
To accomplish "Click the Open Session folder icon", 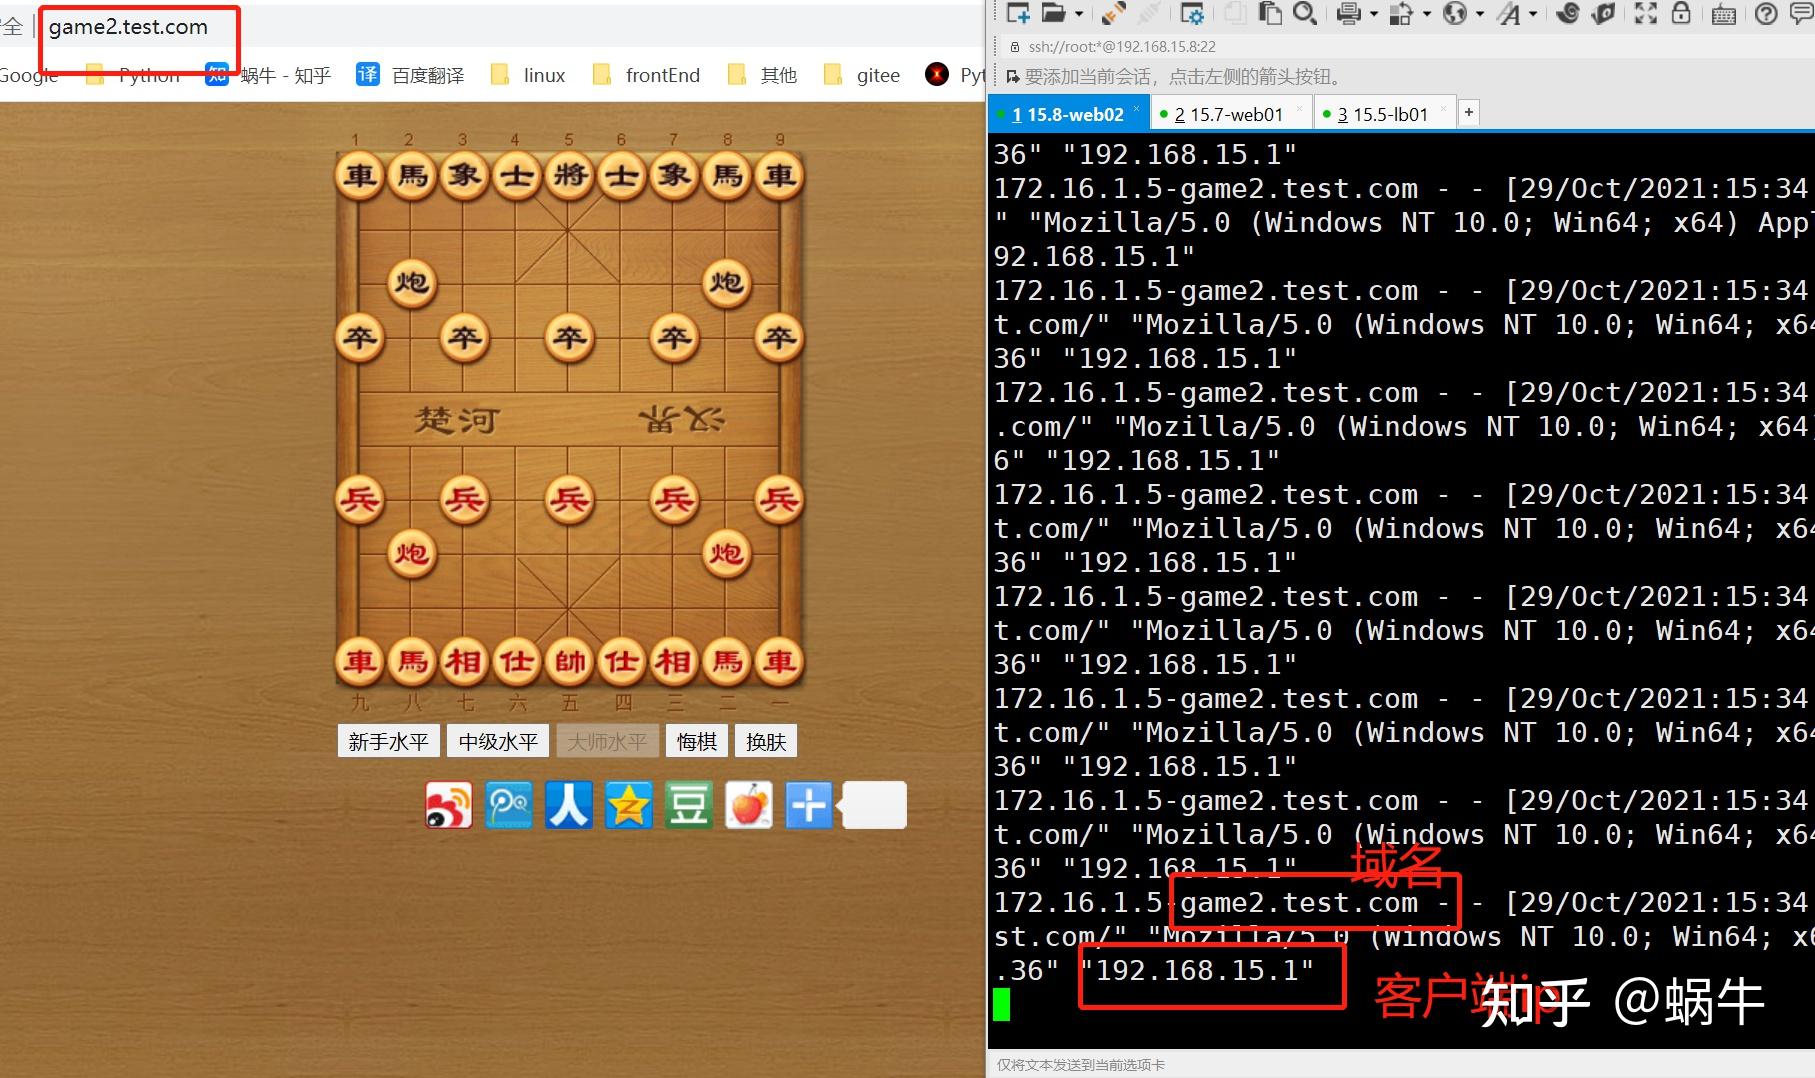I will [x=1052, y=13].
